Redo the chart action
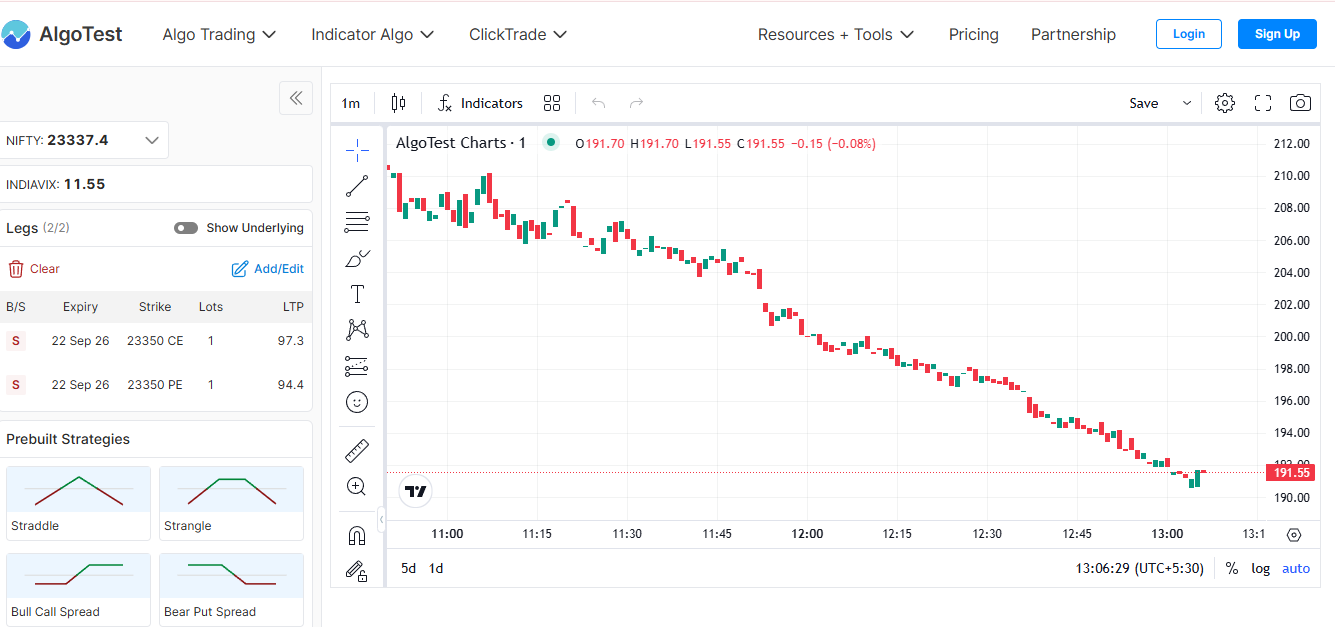 [x=636, y=103]
